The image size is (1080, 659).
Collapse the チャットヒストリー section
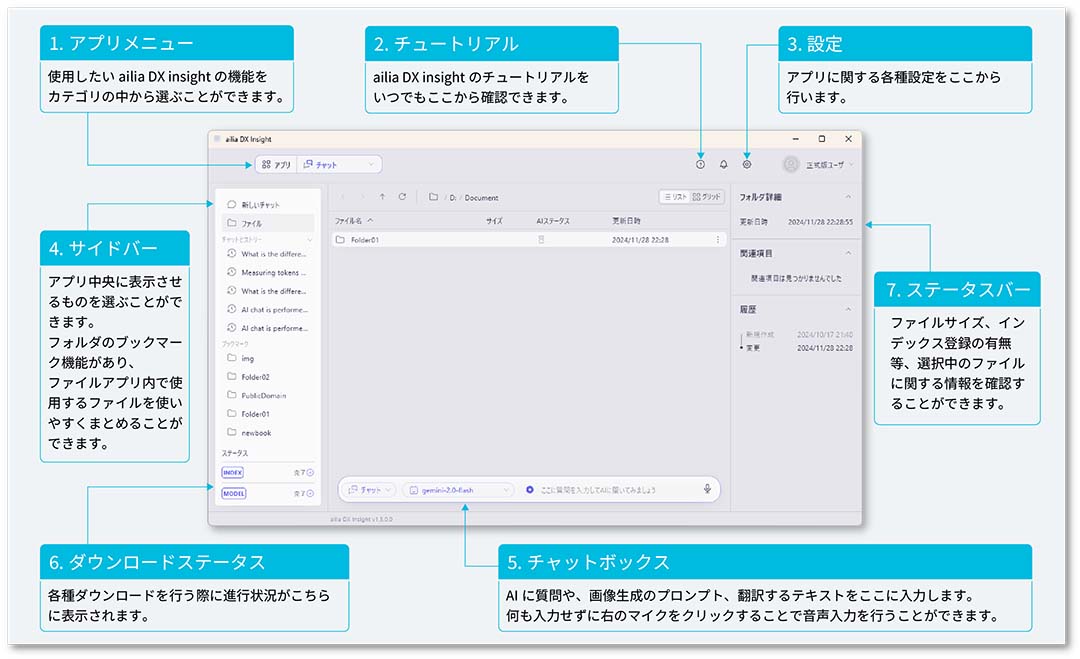[310, 239]
